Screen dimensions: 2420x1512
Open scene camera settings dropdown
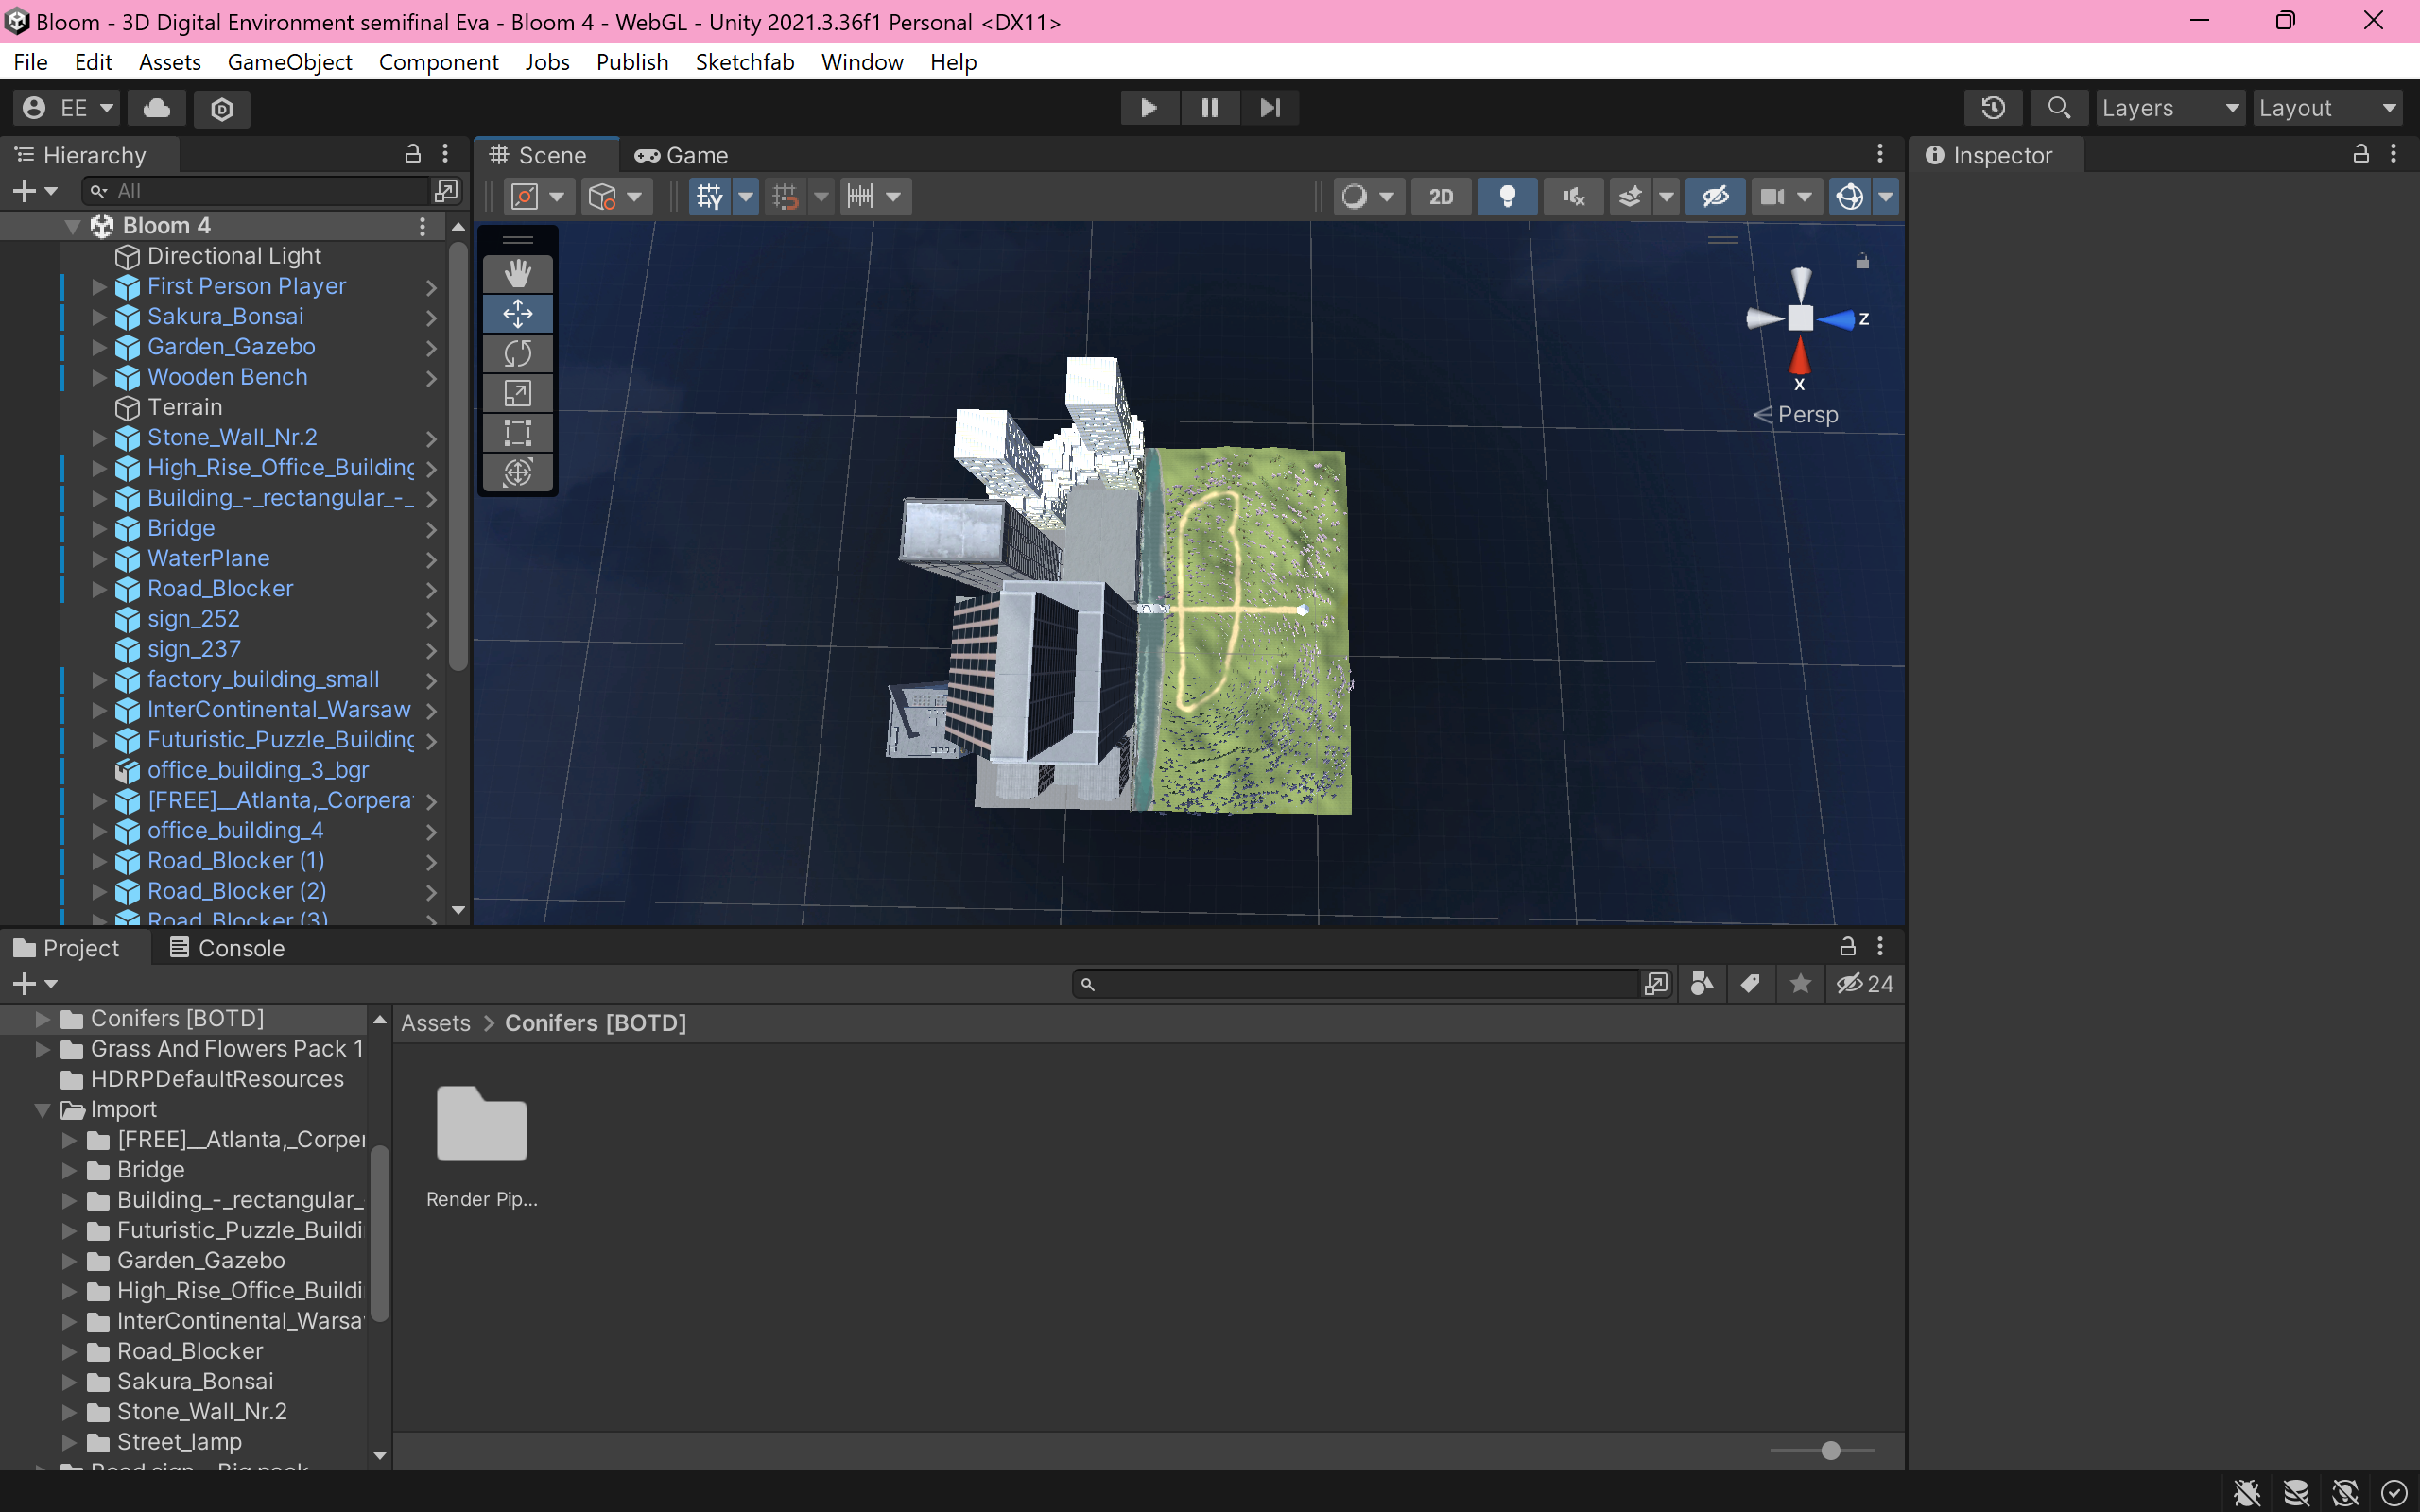1785,196
